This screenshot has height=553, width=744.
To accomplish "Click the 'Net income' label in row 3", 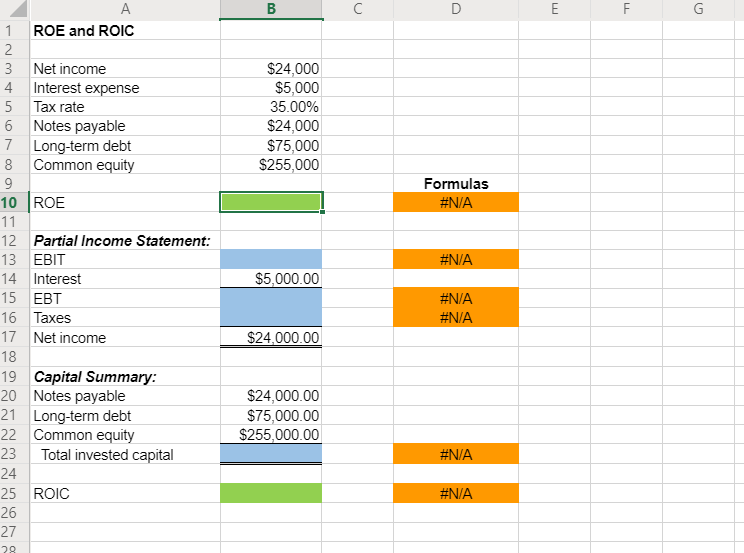I will [x=70, y=69].
